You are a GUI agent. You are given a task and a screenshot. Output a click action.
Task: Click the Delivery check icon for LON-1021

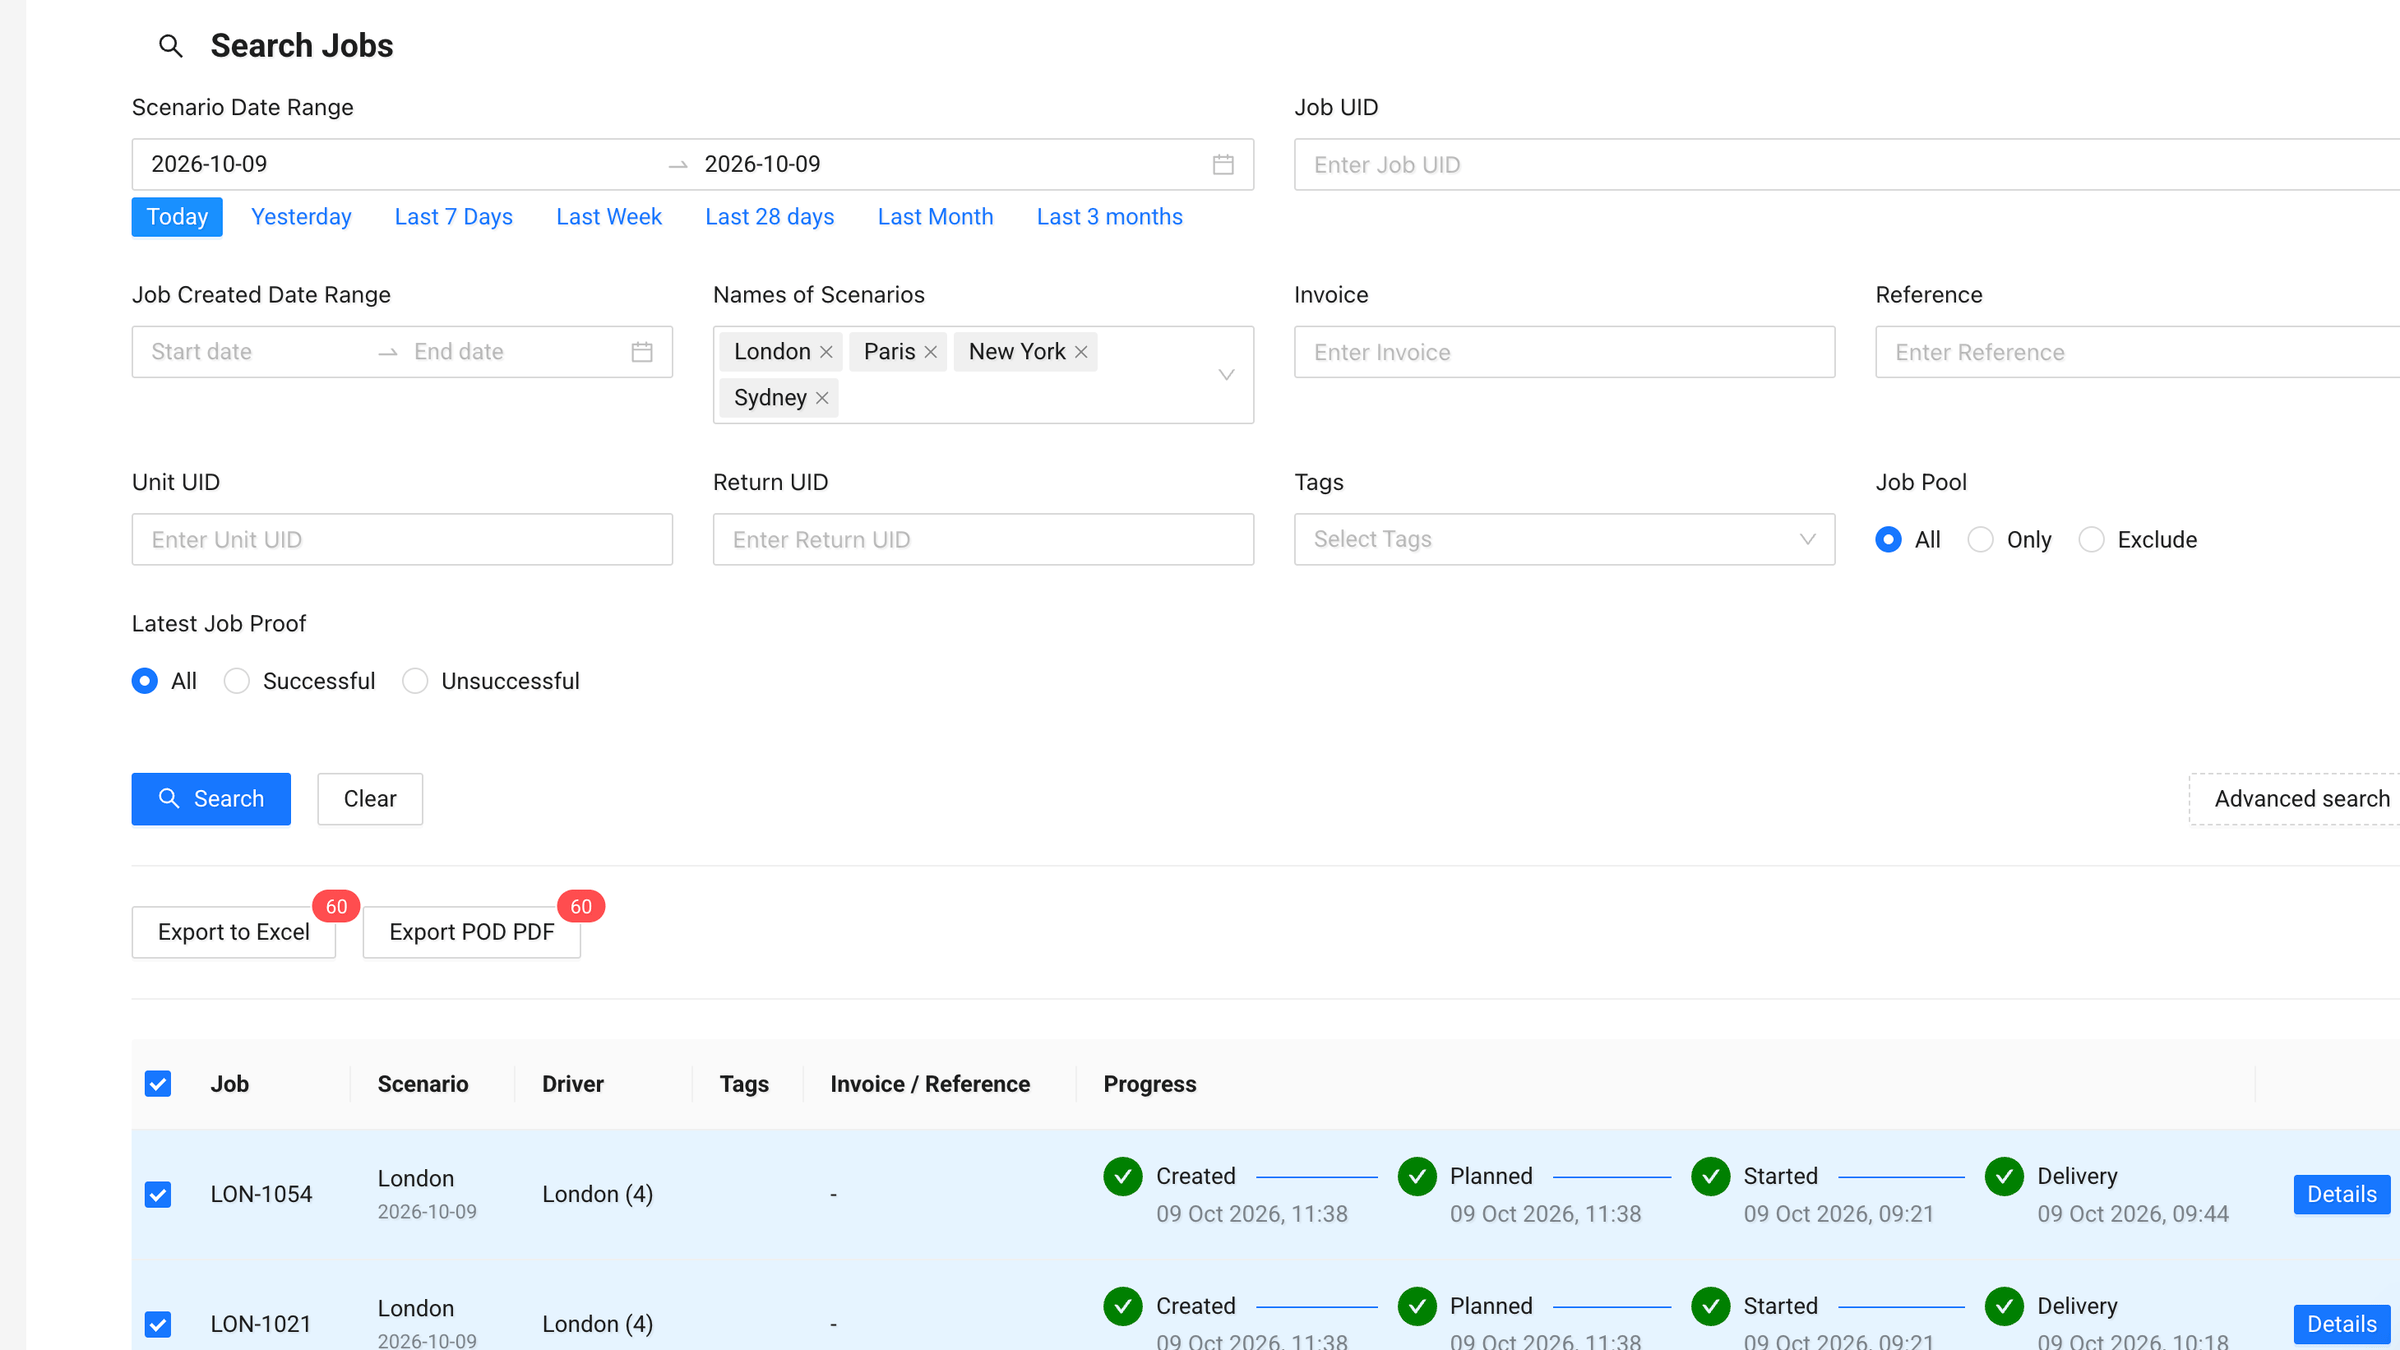[x=2004, y=1307]
